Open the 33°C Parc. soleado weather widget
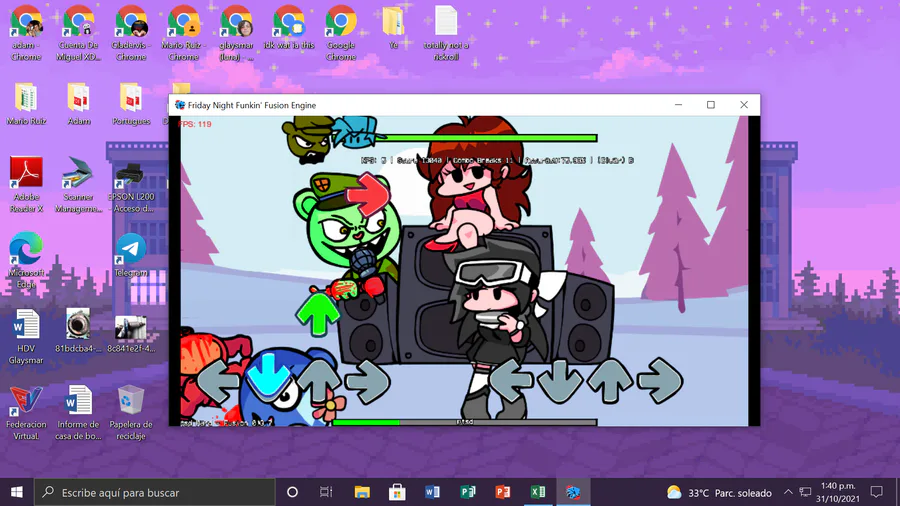Screen dimensions: 900x506 point(719,493)
